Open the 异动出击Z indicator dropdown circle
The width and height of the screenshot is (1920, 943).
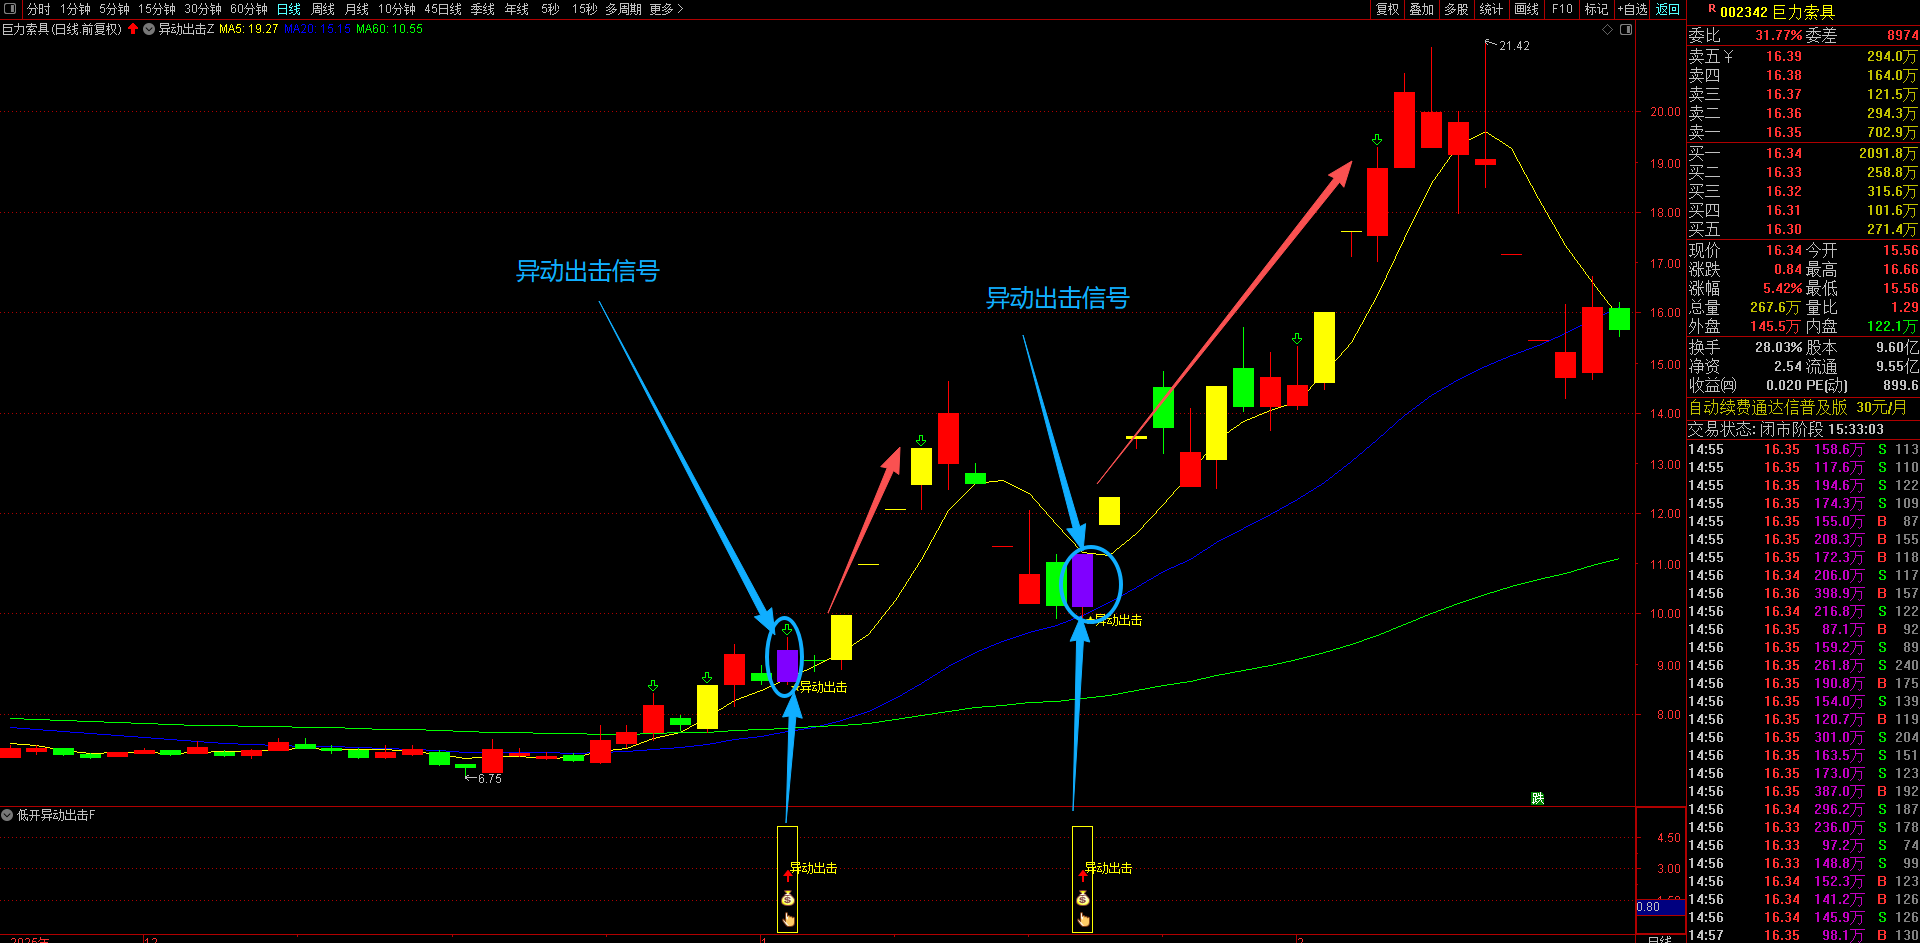(149, 29)
